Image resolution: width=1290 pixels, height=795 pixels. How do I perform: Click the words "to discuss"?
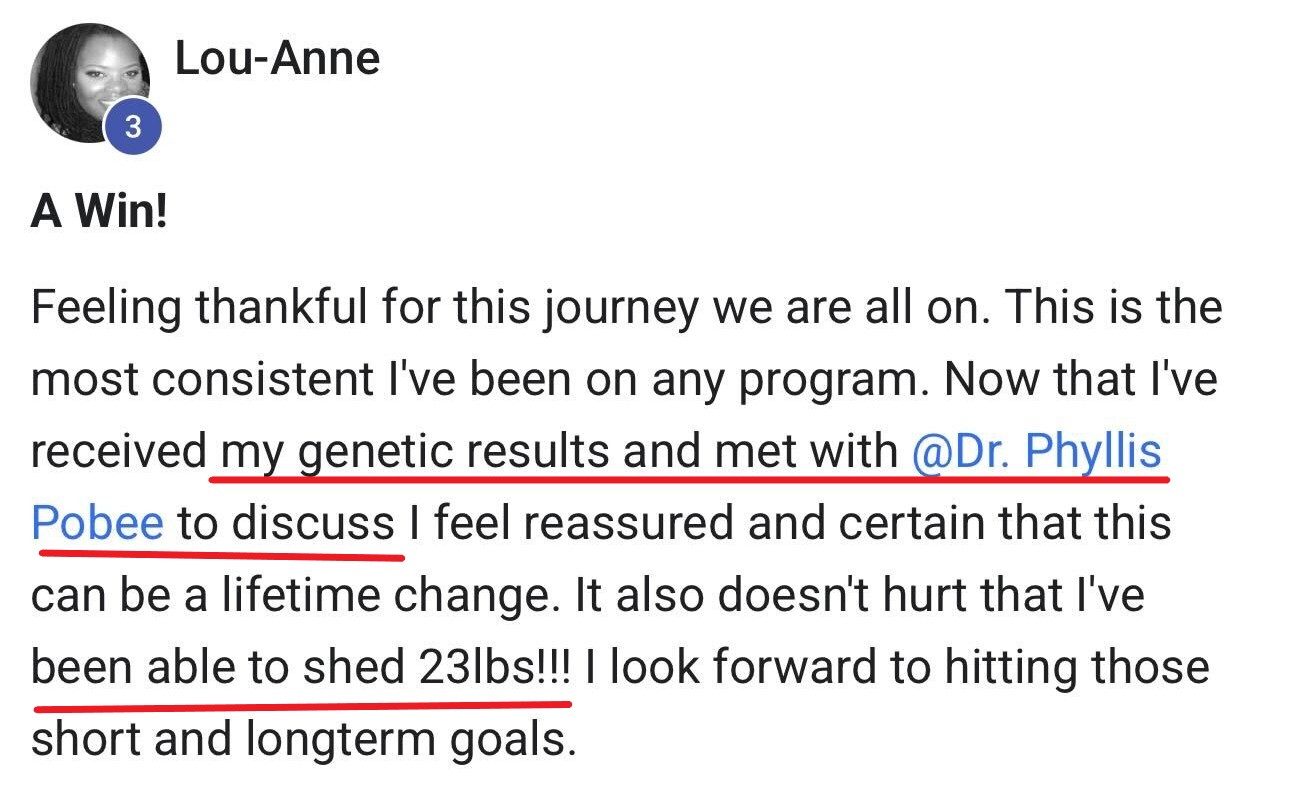[286, 523]
